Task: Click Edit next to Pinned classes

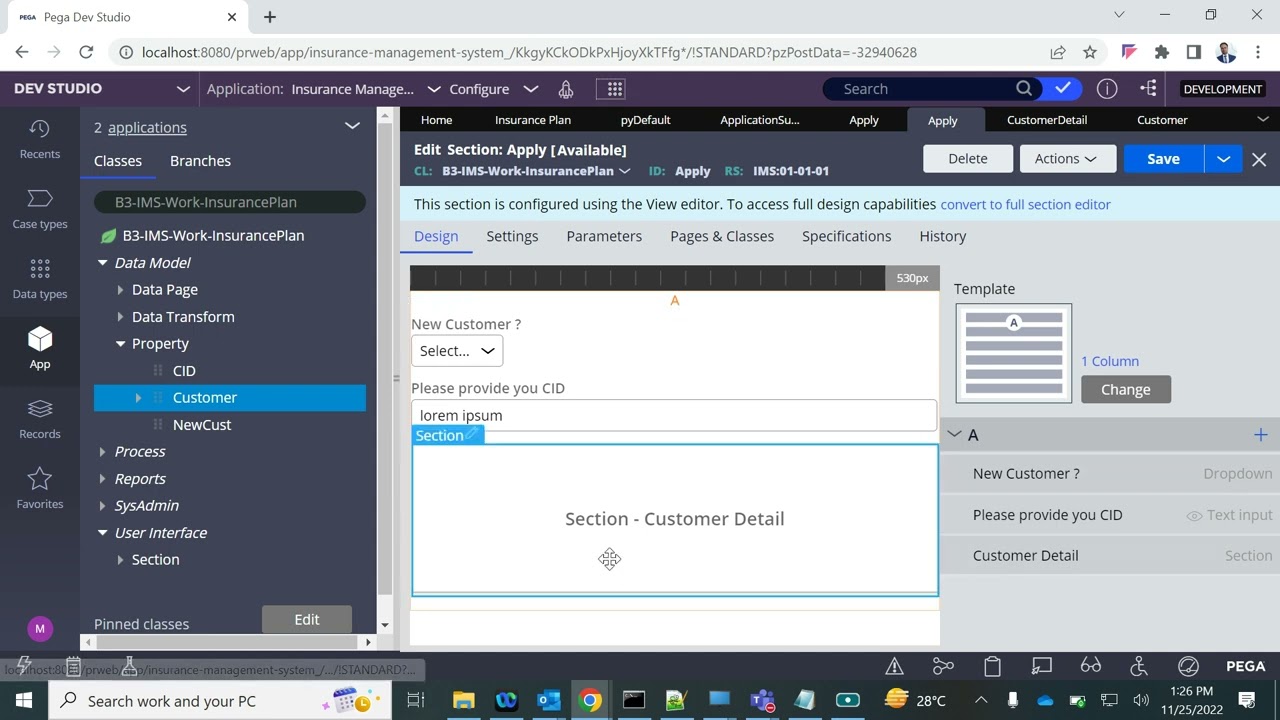Action: pos(307,619)
